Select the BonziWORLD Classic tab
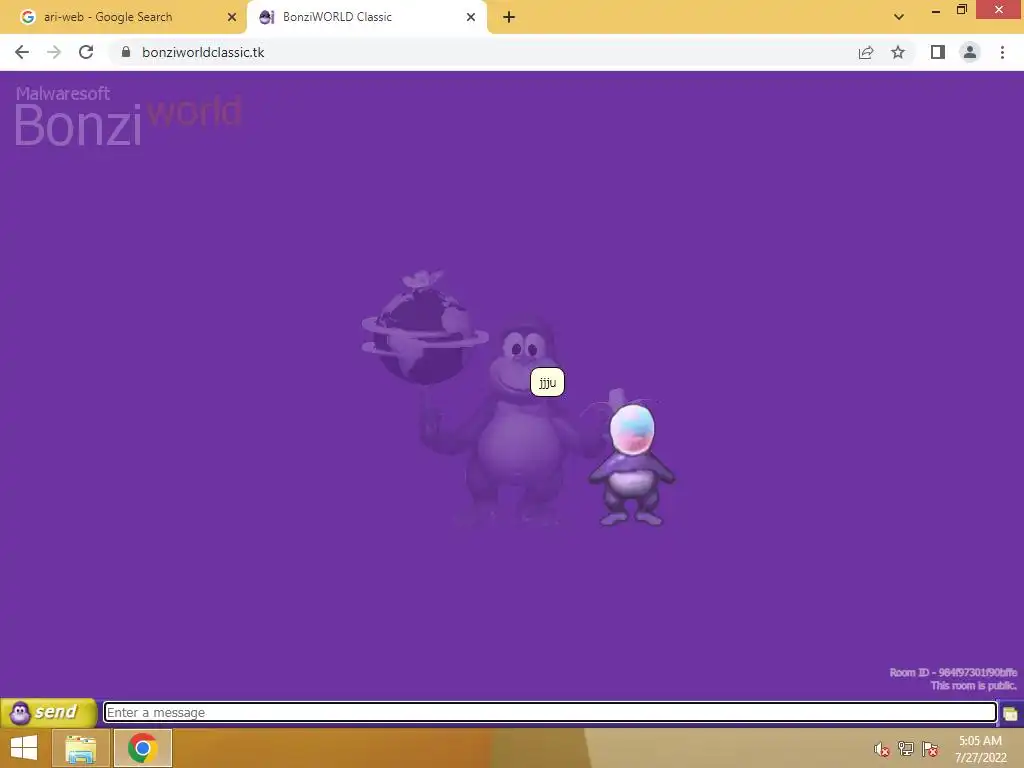Viewport: 1024px width, 768px height. point(337,17)
